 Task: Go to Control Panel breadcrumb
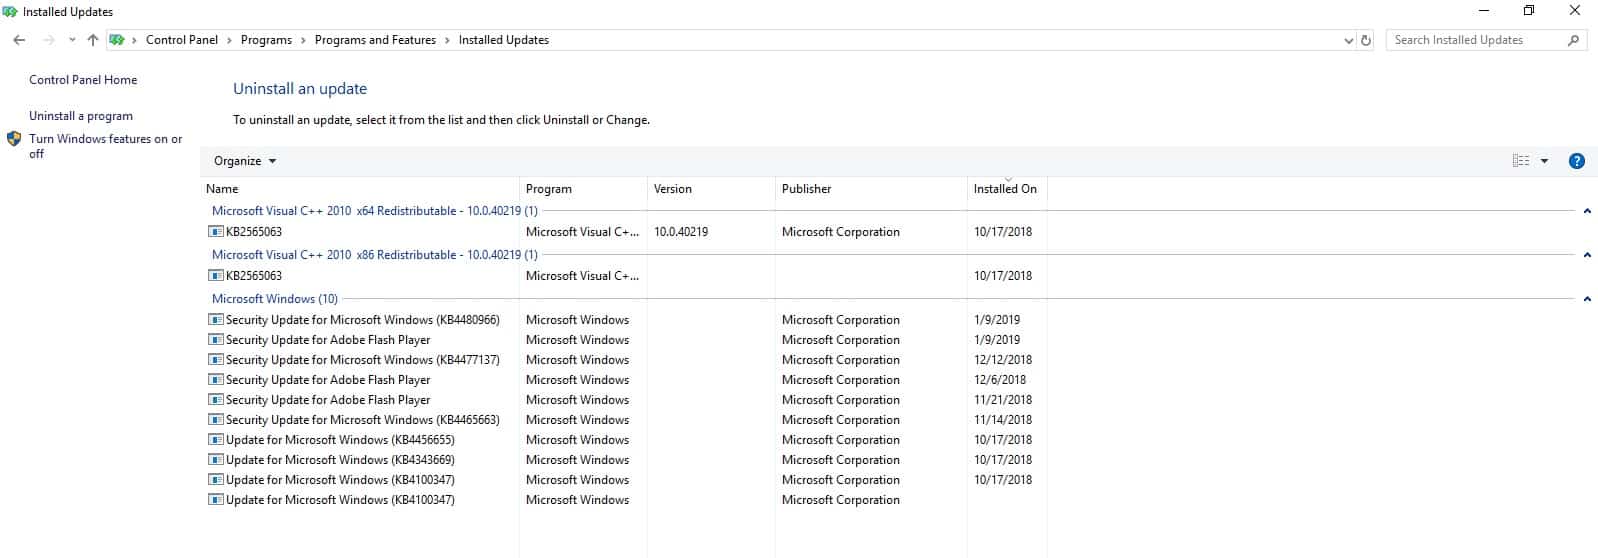click(181, 40)
